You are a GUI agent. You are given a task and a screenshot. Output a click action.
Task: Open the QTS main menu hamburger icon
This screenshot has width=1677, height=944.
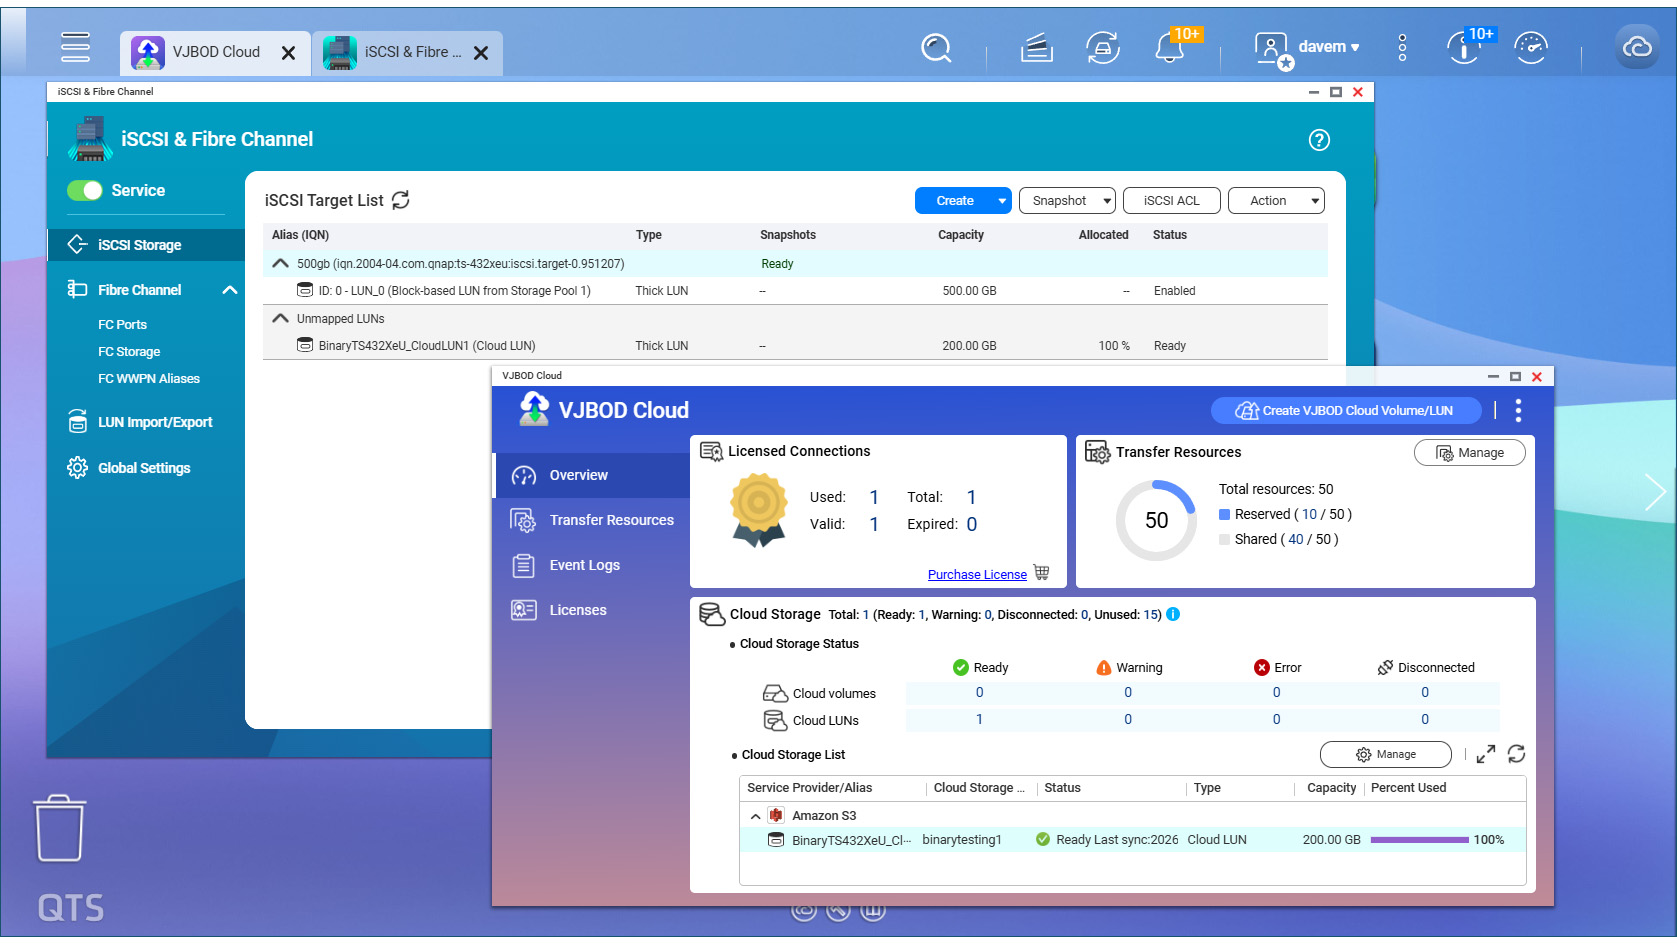click(75, 47)
